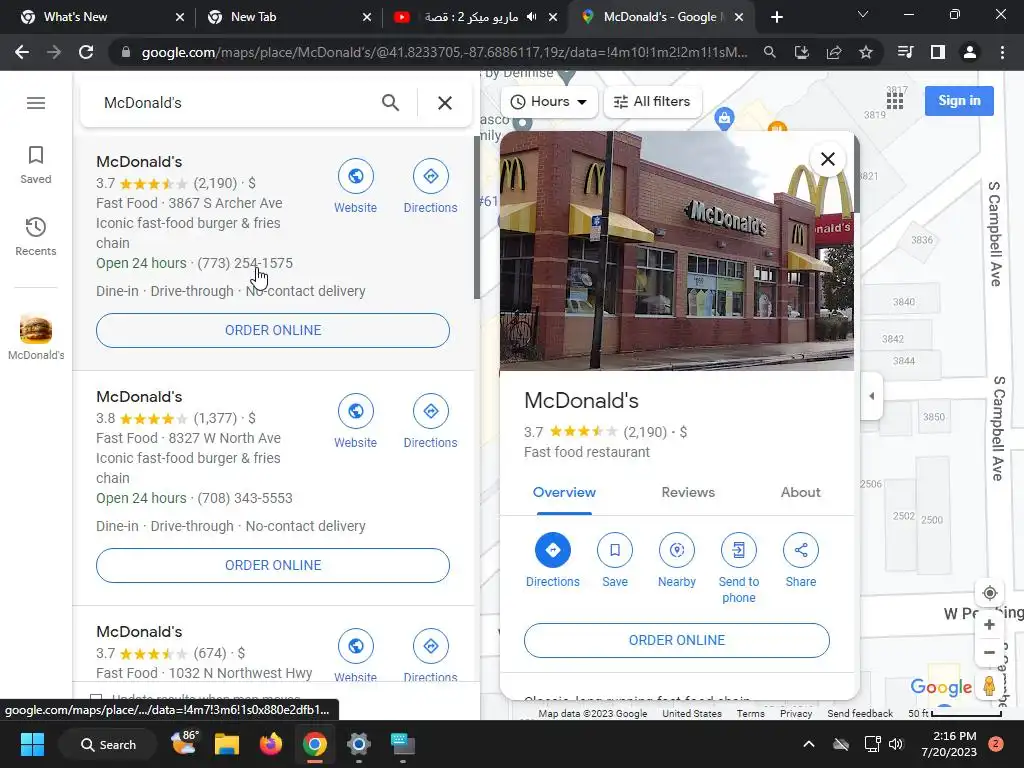Viewport: 1024px width, 768px height.
Task: Click the install app icon in address bar
Action: [802, 52]
